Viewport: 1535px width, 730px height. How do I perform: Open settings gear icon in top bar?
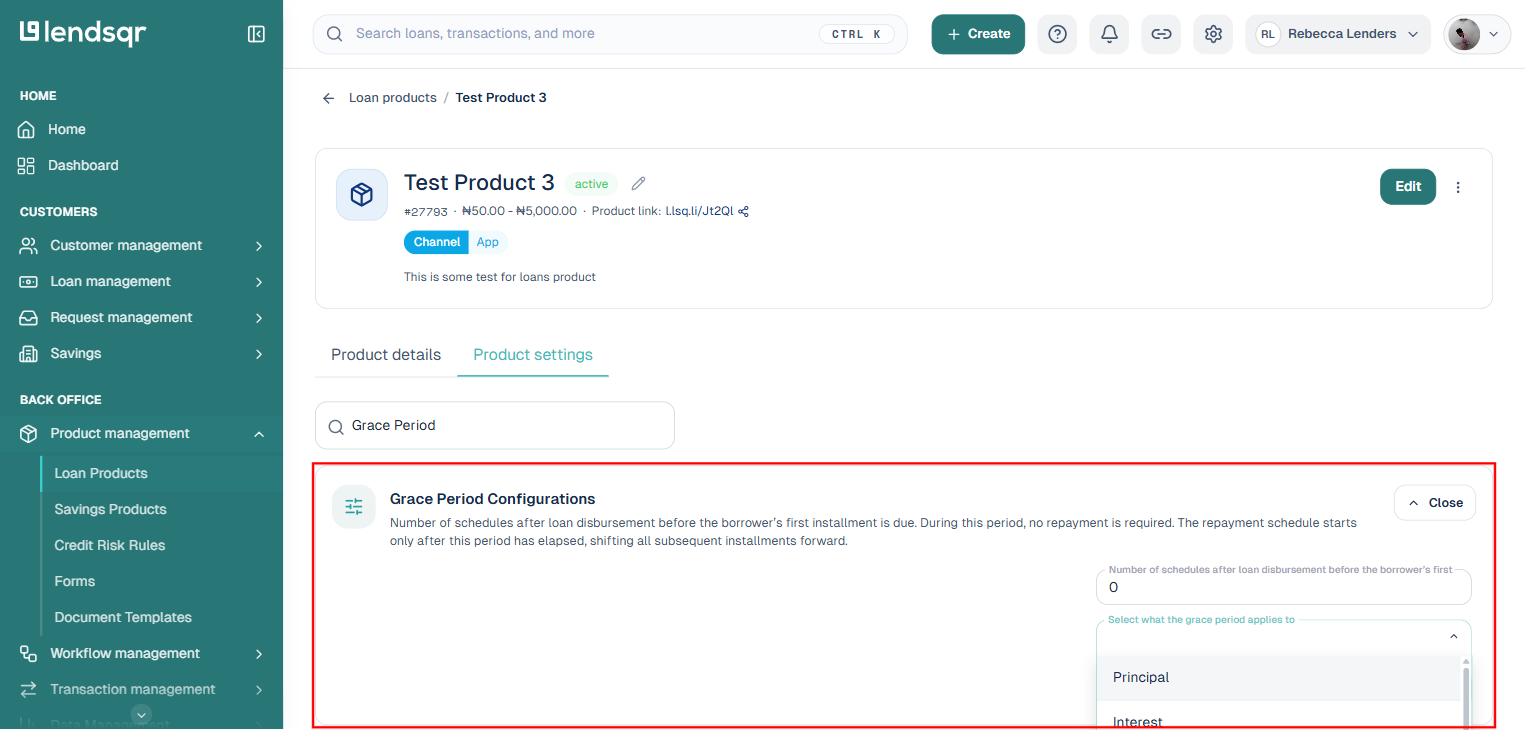[1213, 34]
